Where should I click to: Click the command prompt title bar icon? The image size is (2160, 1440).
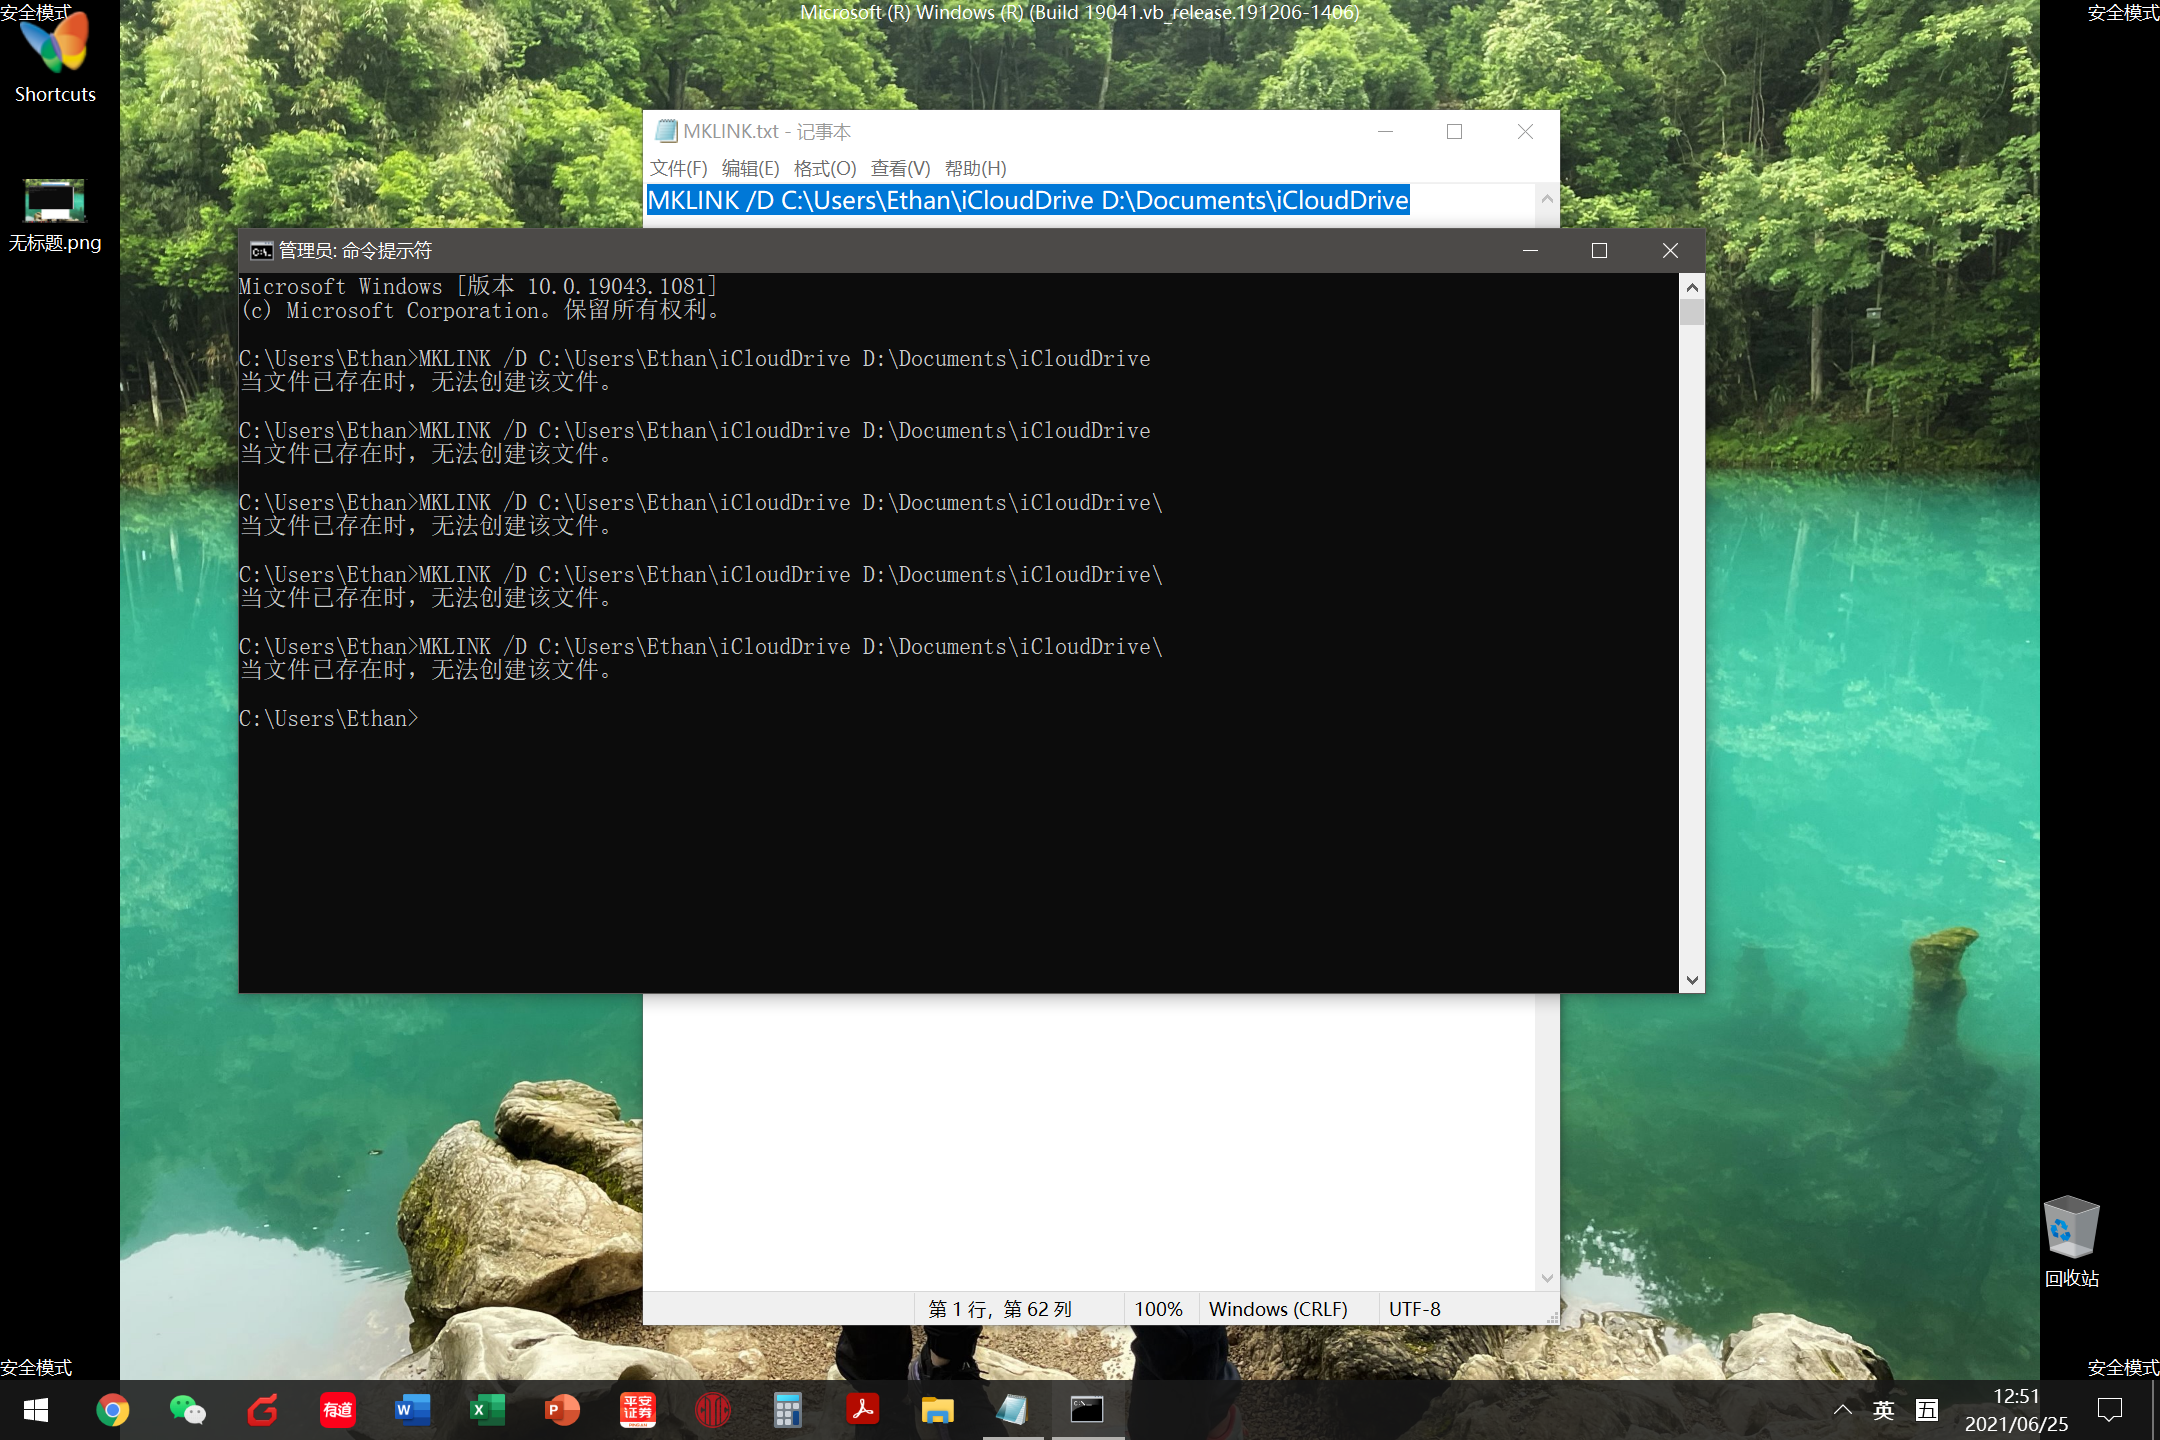[261, 251]
